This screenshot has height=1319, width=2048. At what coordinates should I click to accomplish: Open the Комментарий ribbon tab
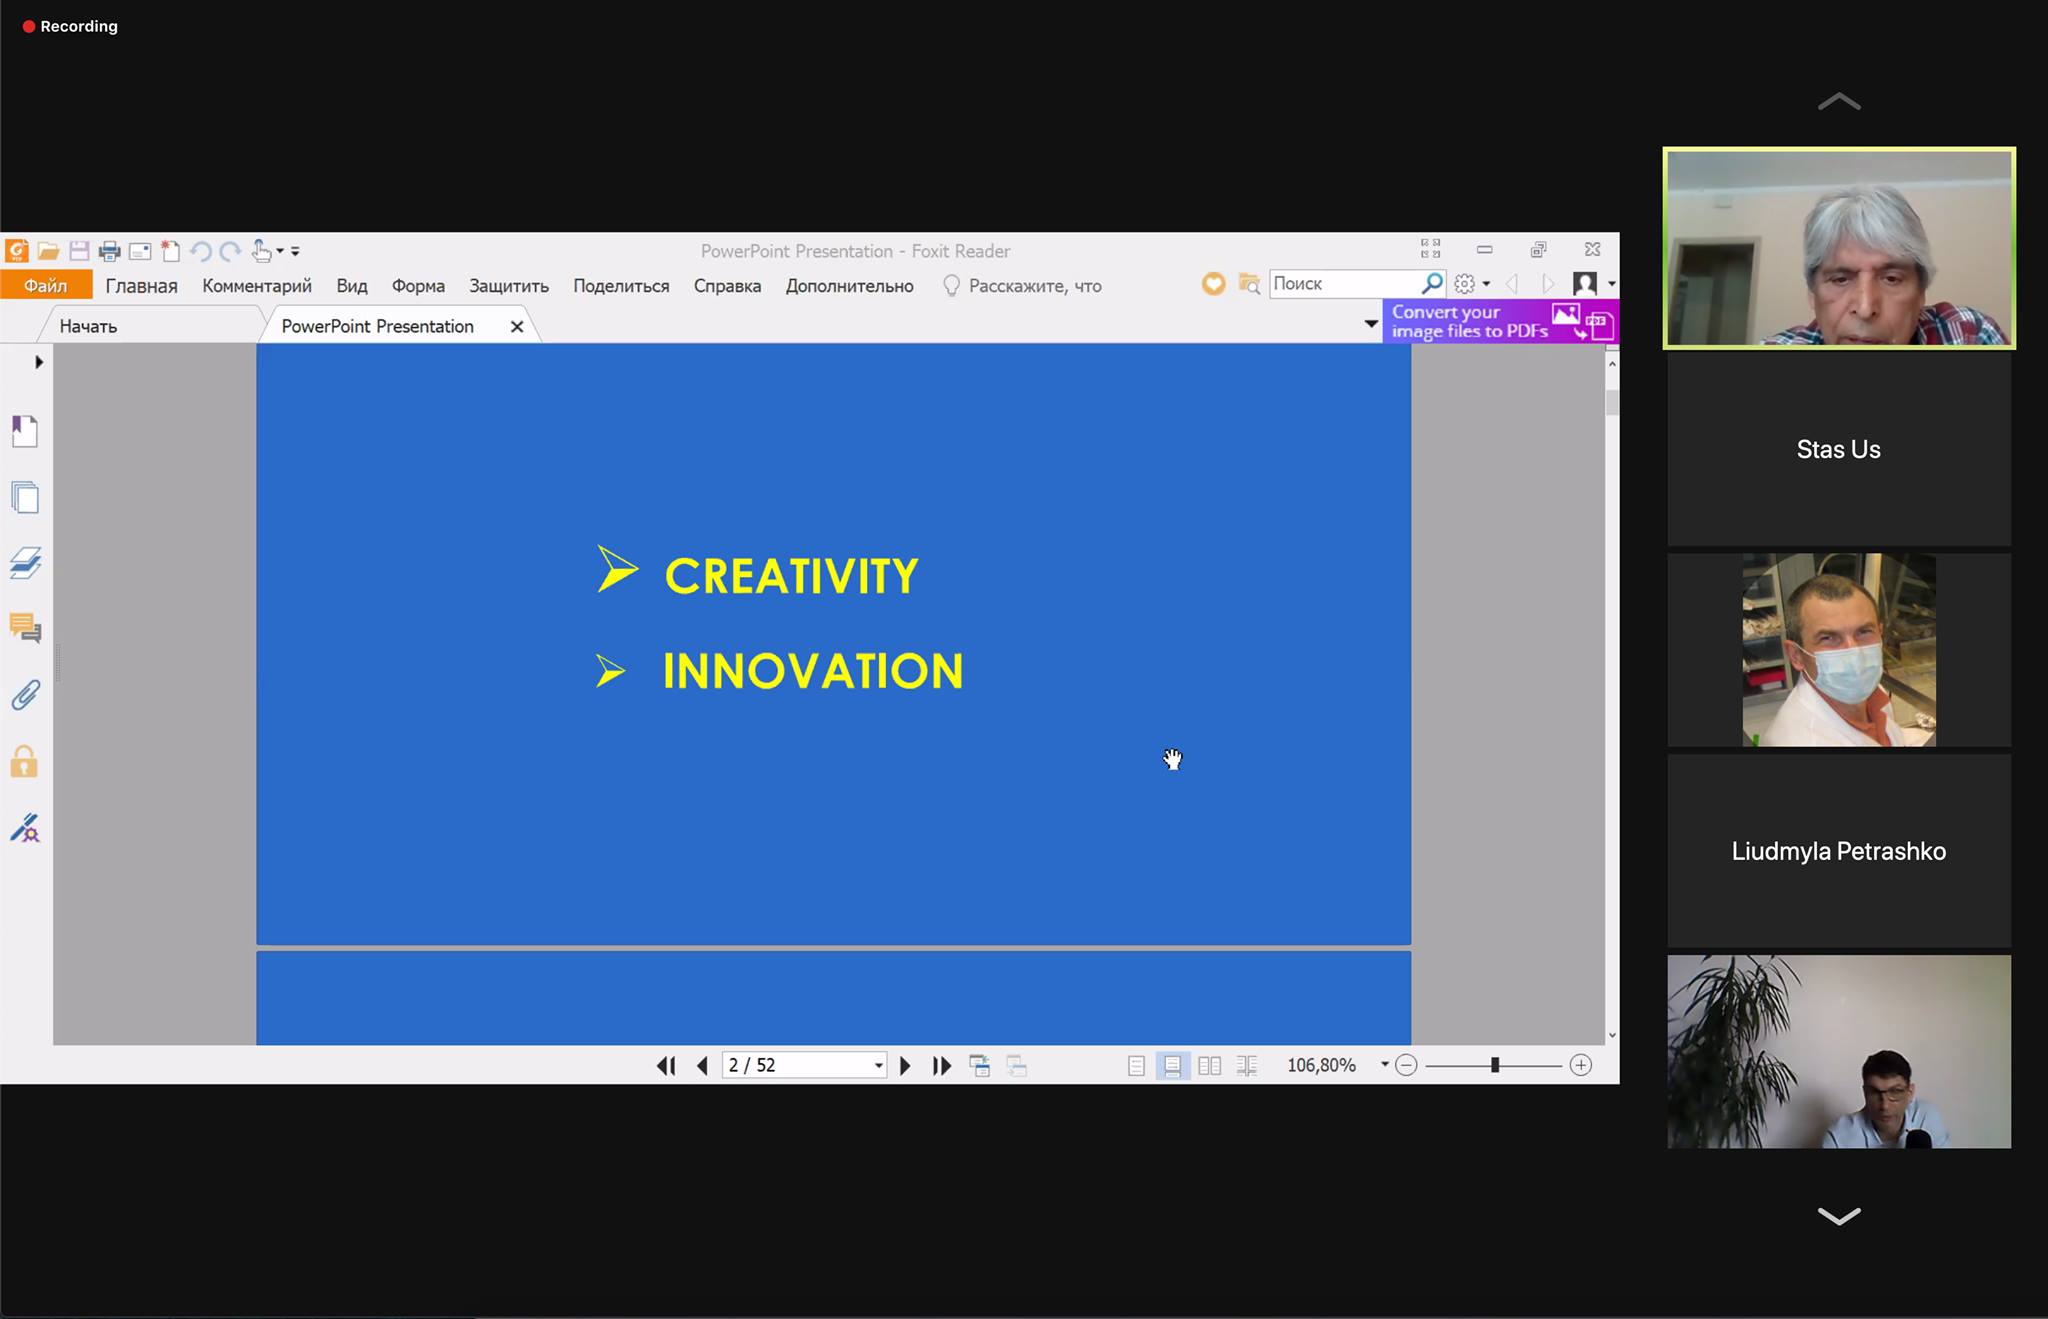click(x=257, y=286)
